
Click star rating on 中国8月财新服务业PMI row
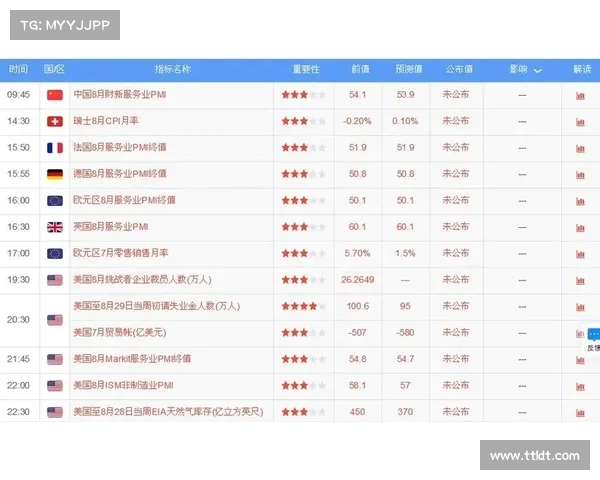tap(303, 95)
